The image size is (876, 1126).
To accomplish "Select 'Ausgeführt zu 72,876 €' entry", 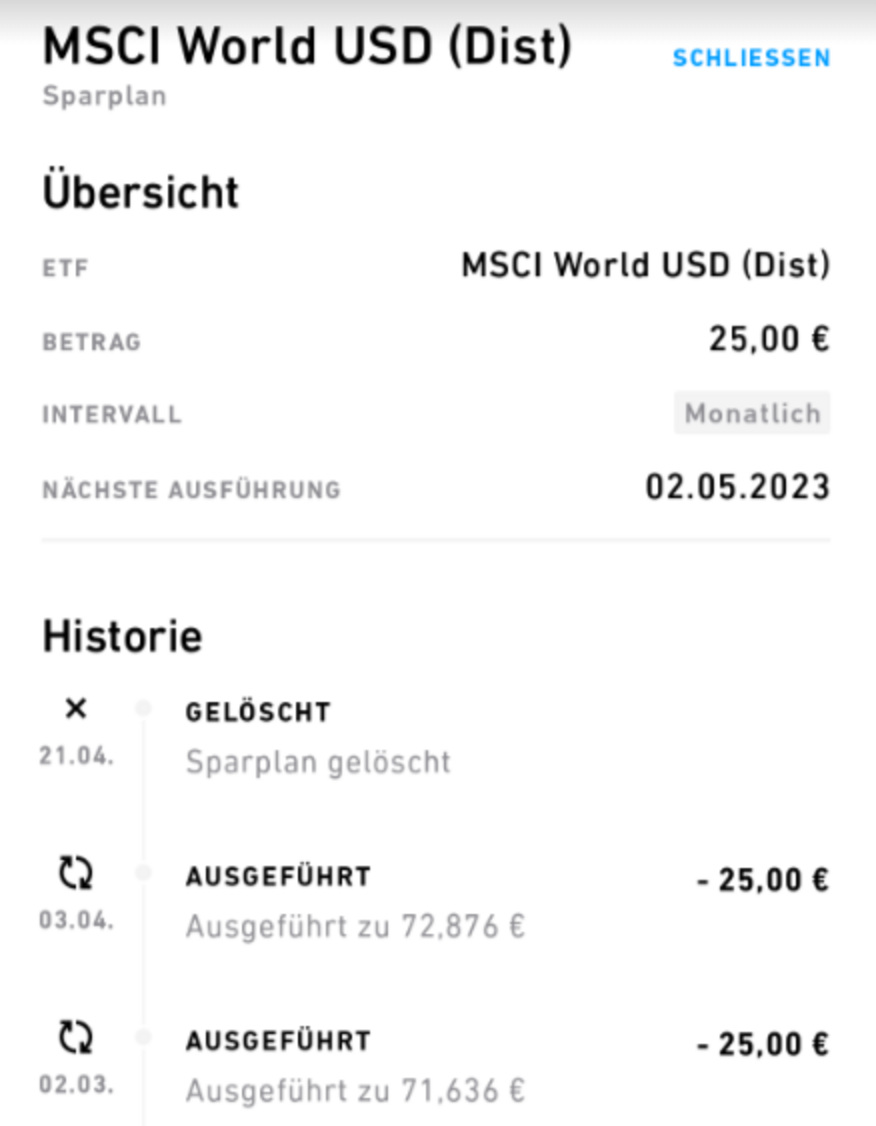I will (355, 927).
